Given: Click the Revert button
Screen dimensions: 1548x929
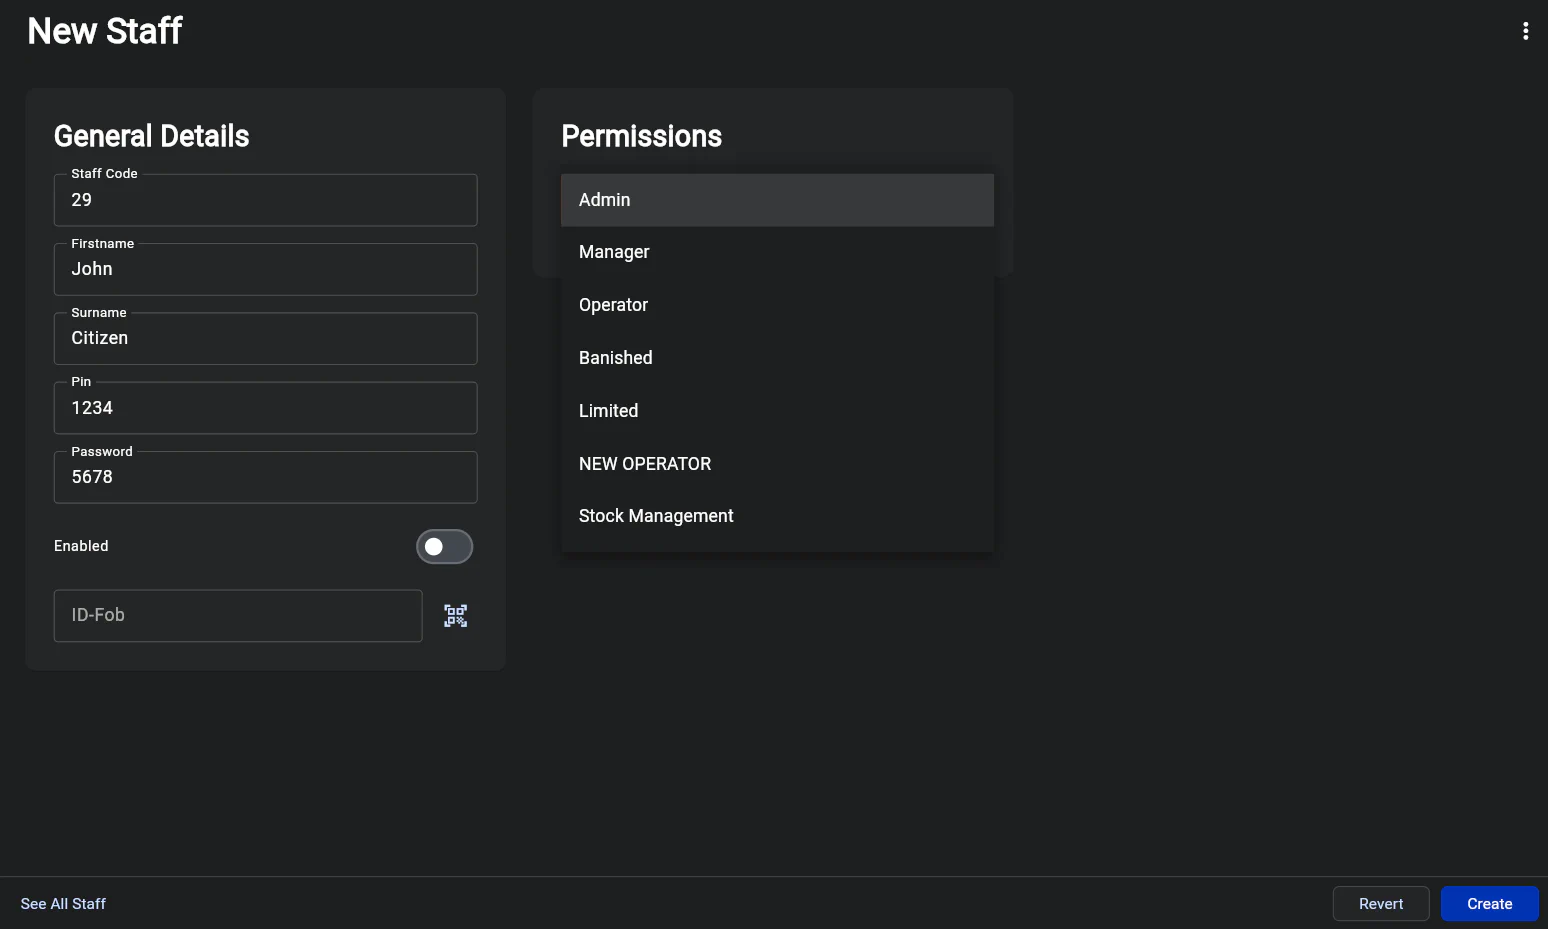Looking at the screenshot, I should tap(1380, 904).
